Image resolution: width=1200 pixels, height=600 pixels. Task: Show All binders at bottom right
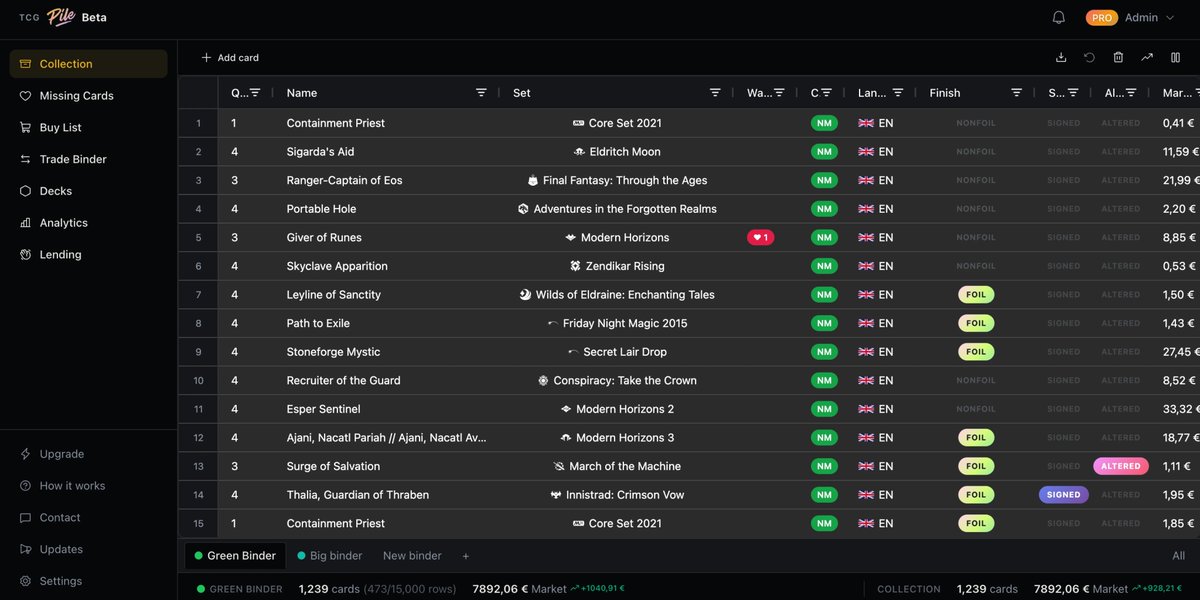1179,556
